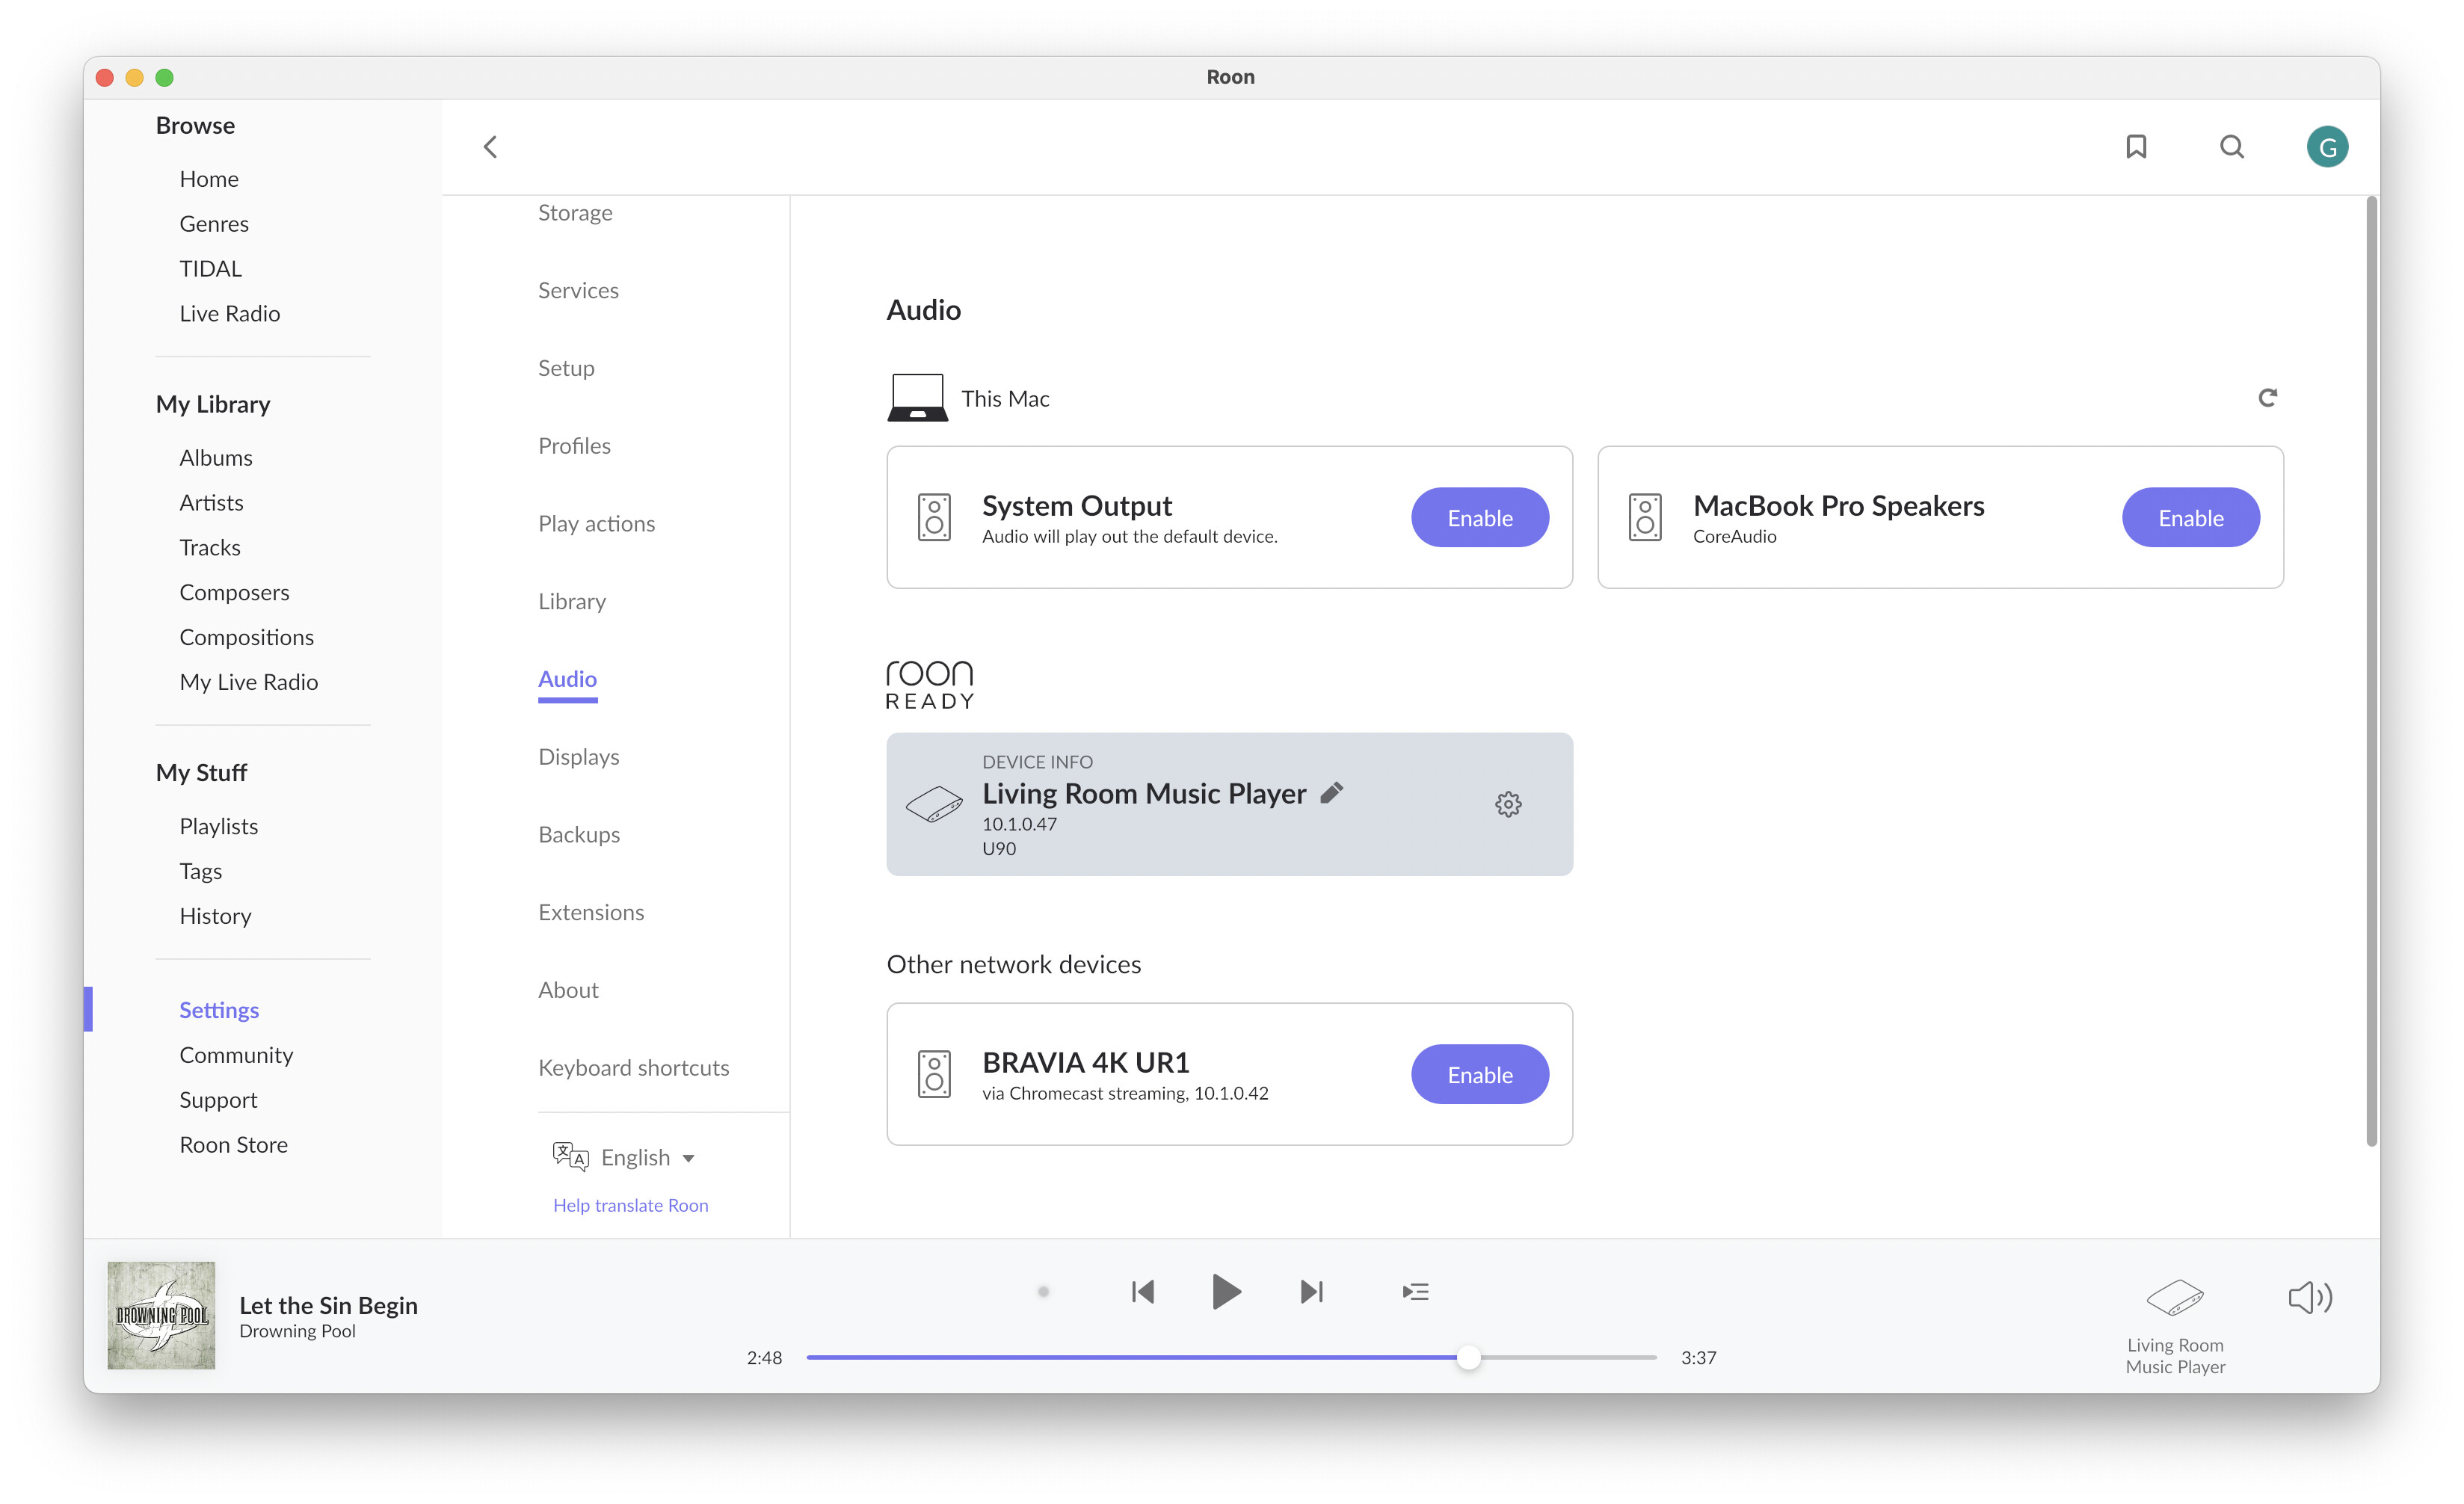Click the BRAVIA 4K UR1 speaker icon
The height and width of the screenshot is (1504, 2464).
pyautogui.click(x=934, y=1074)
